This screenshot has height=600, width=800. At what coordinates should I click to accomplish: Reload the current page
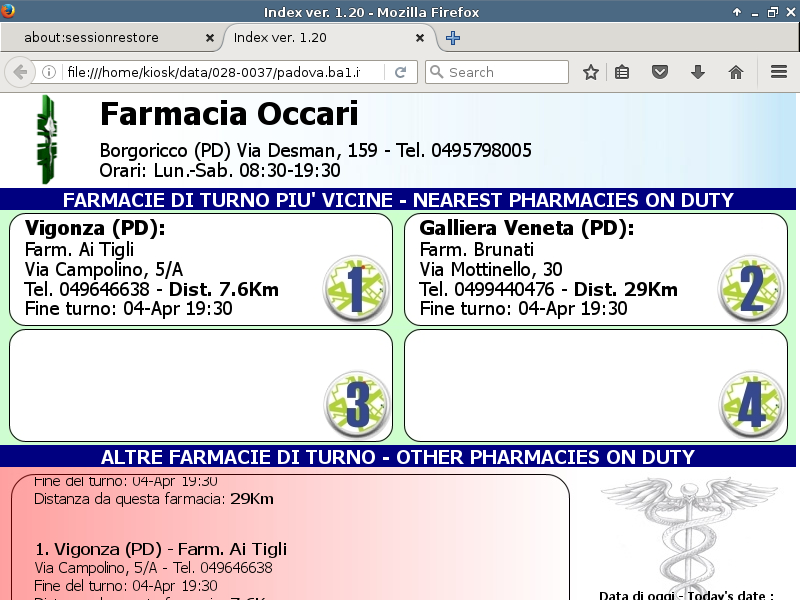point(400,72)
